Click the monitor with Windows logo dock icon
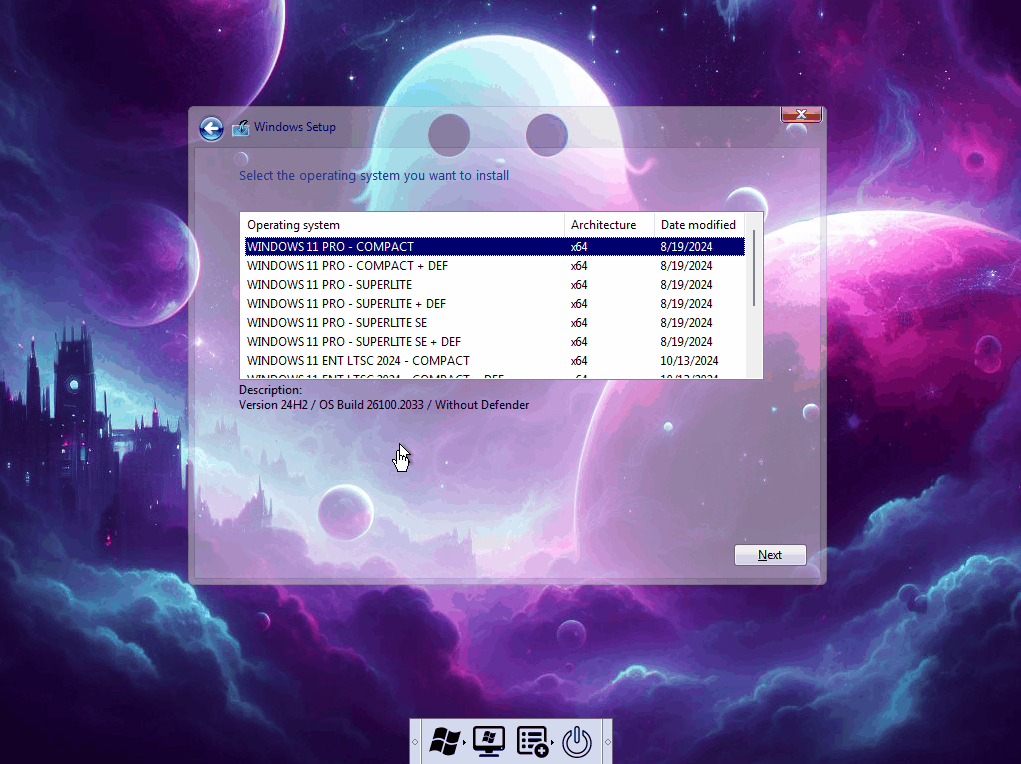 (x=489, y=741)
